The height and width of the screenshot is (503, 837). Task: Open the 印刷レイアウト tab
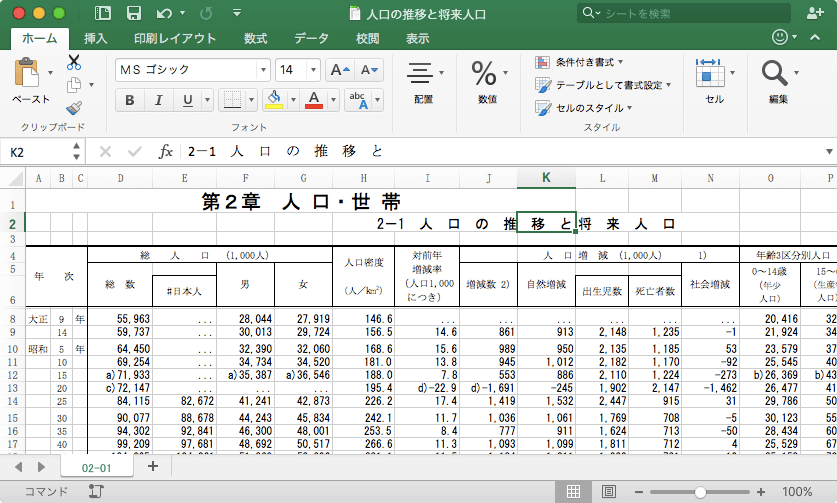175,38
